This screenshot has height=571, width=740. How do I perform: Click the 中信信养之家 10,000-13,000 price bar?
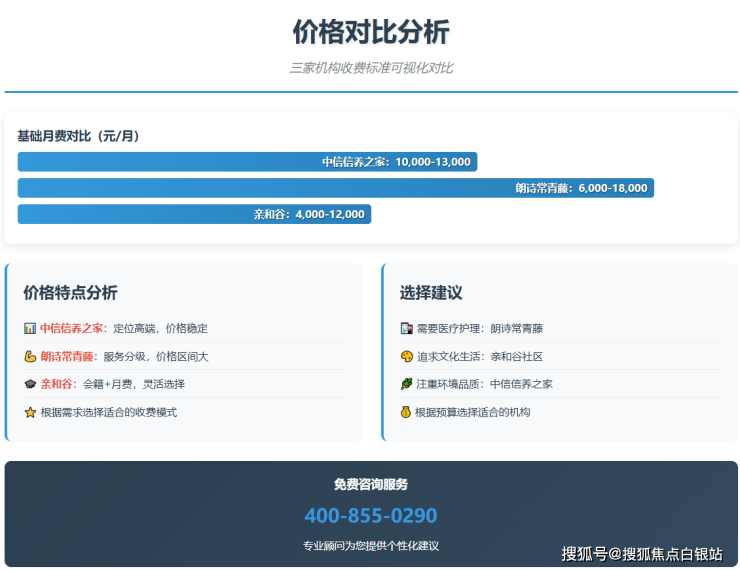(x=247, y=162)
